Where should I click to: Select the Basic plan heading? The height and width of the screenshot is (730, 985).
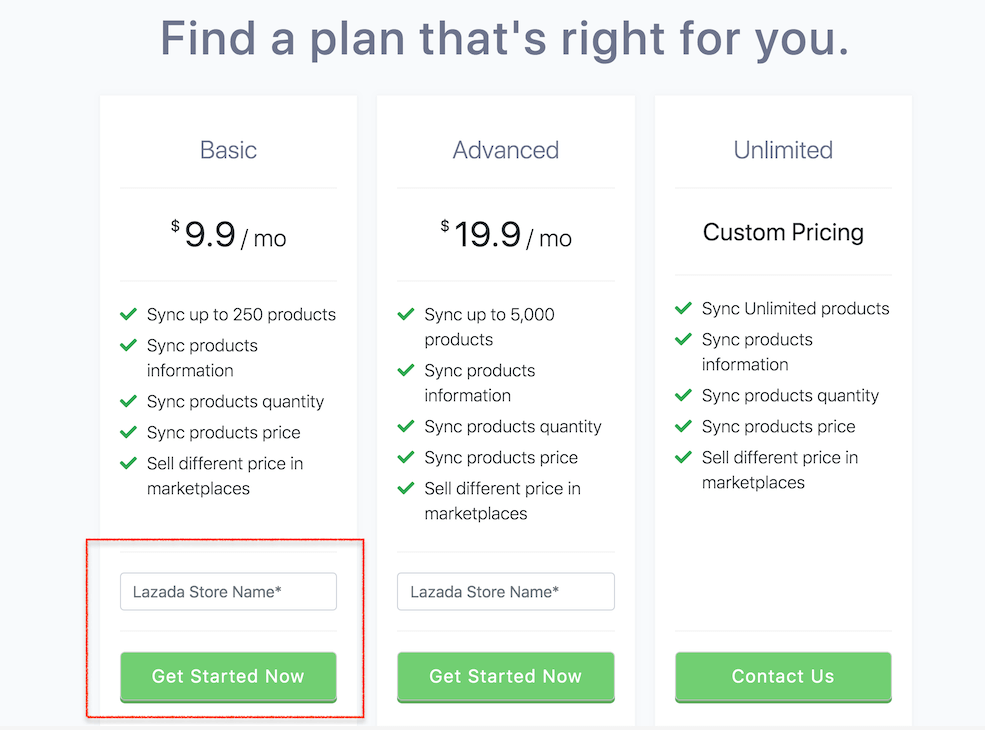coord(228,150)
